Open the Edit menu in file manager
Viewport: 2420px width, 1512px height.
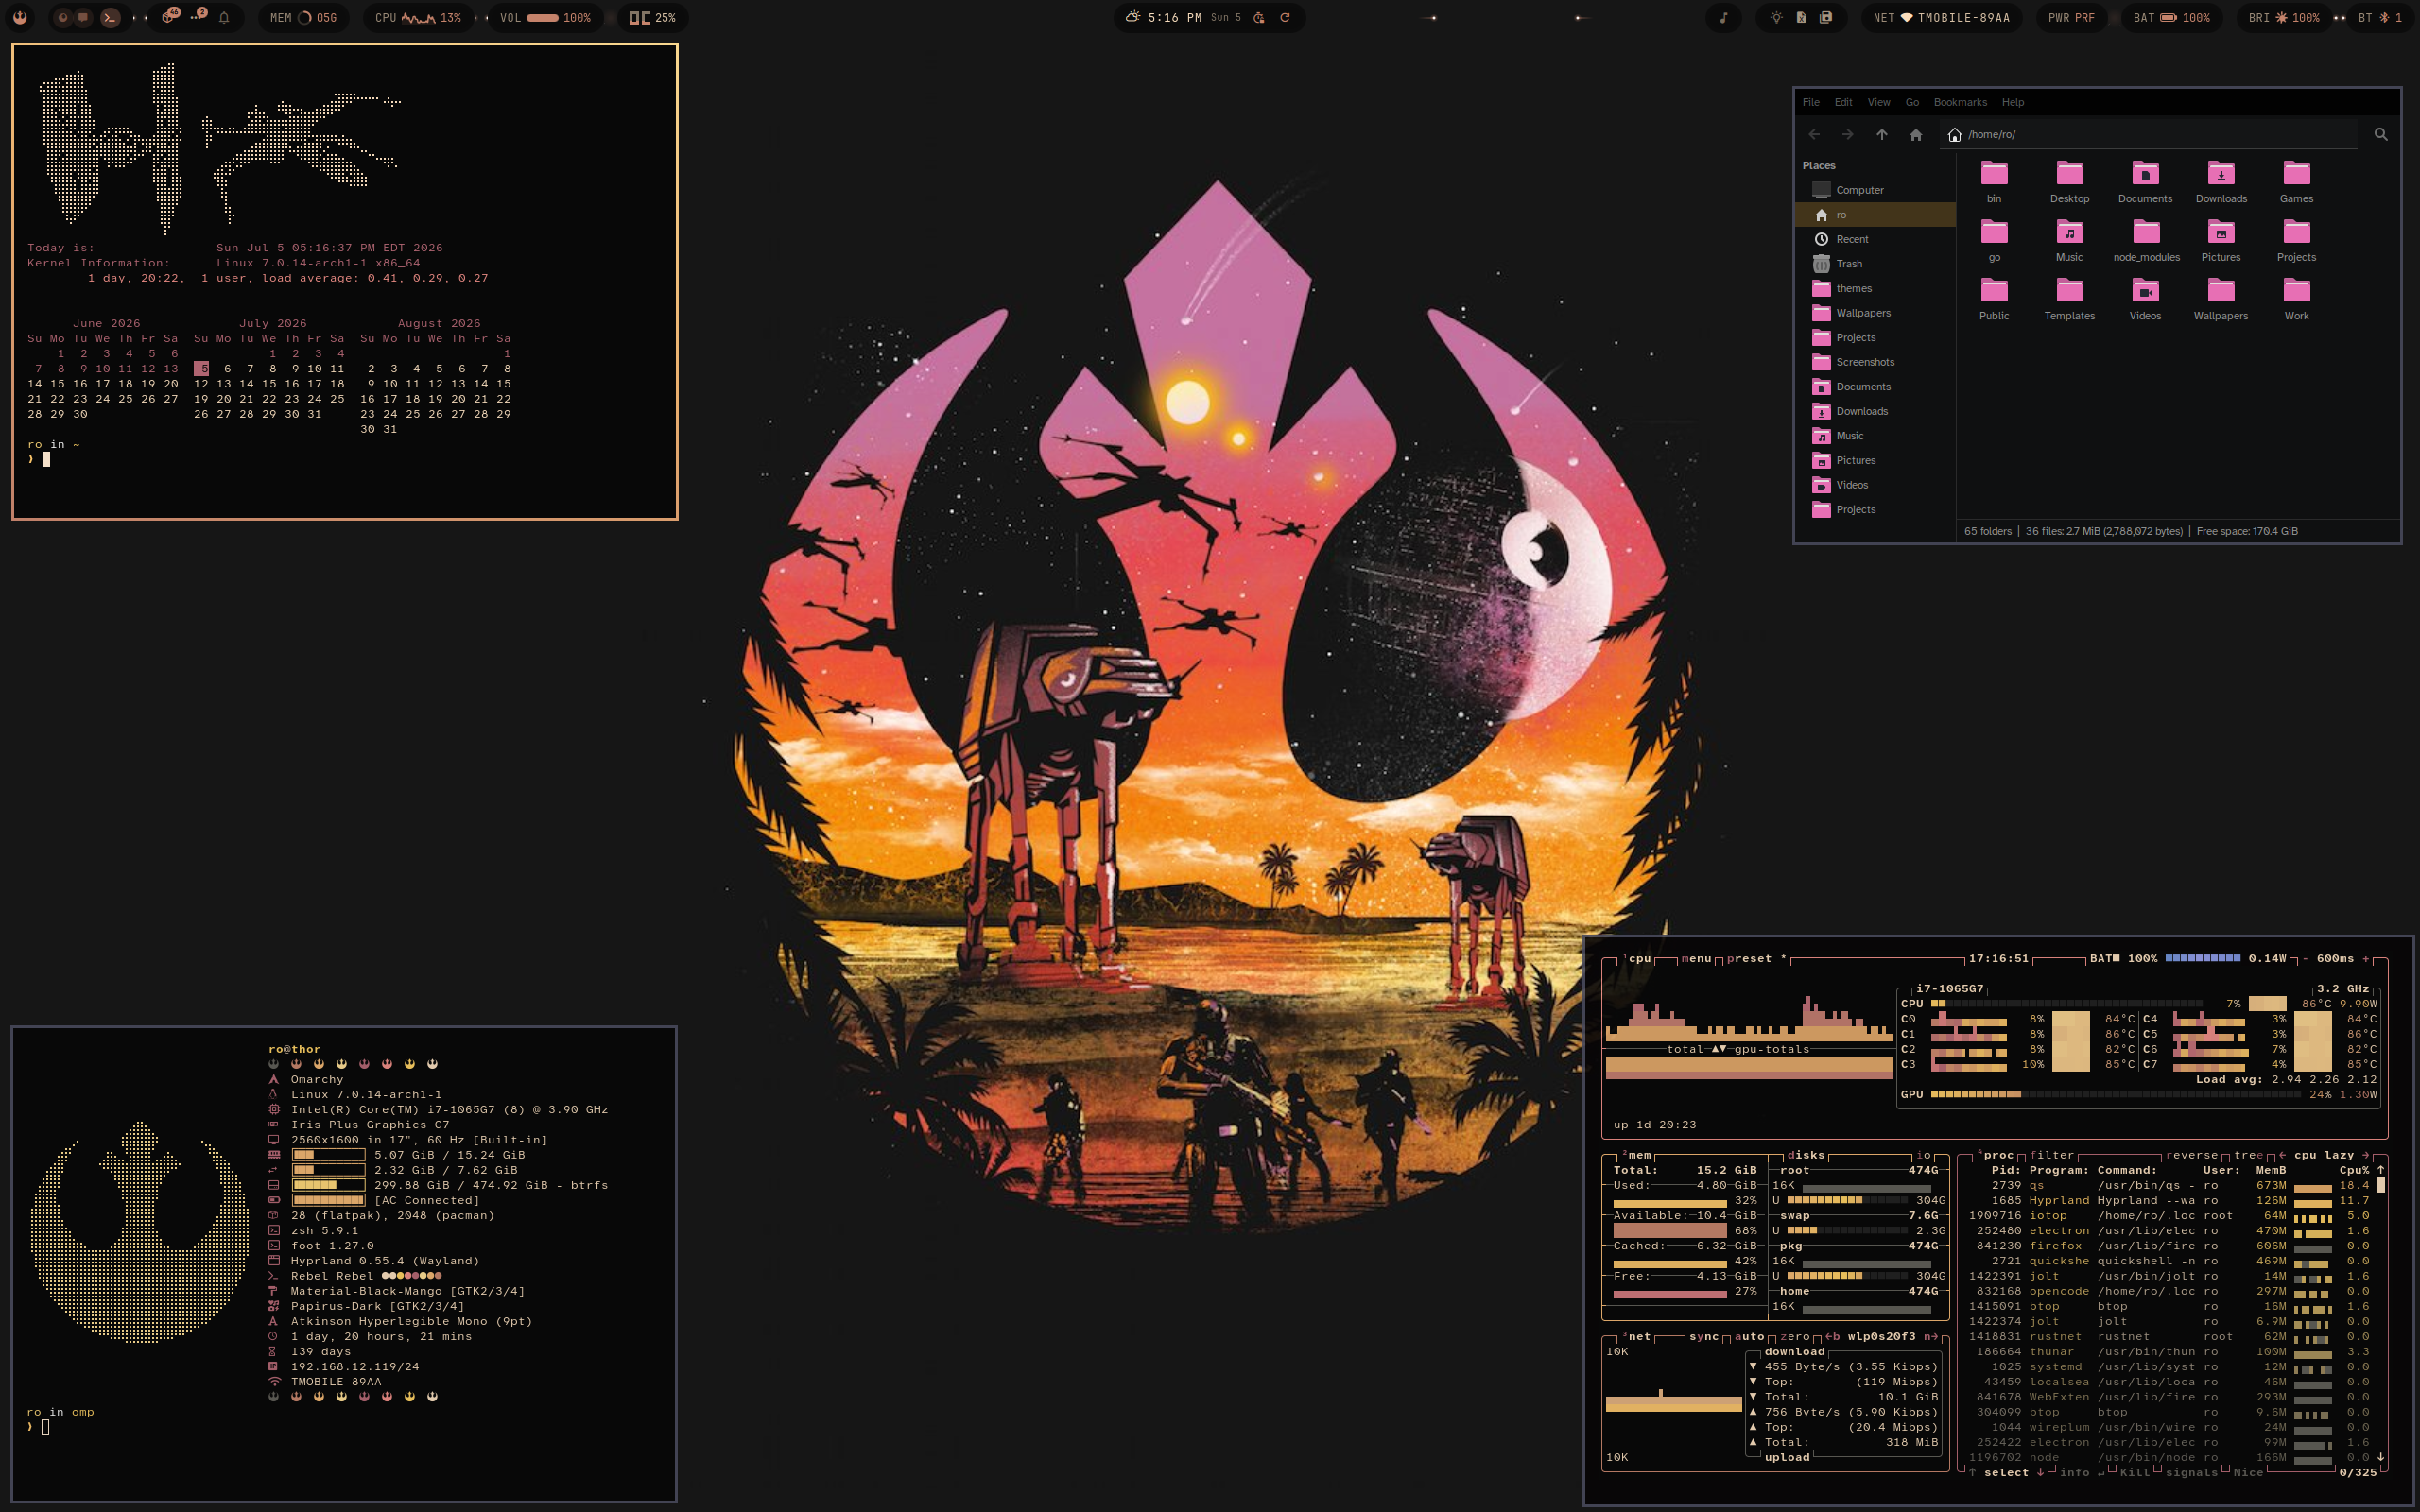(x=1843, y=102)
